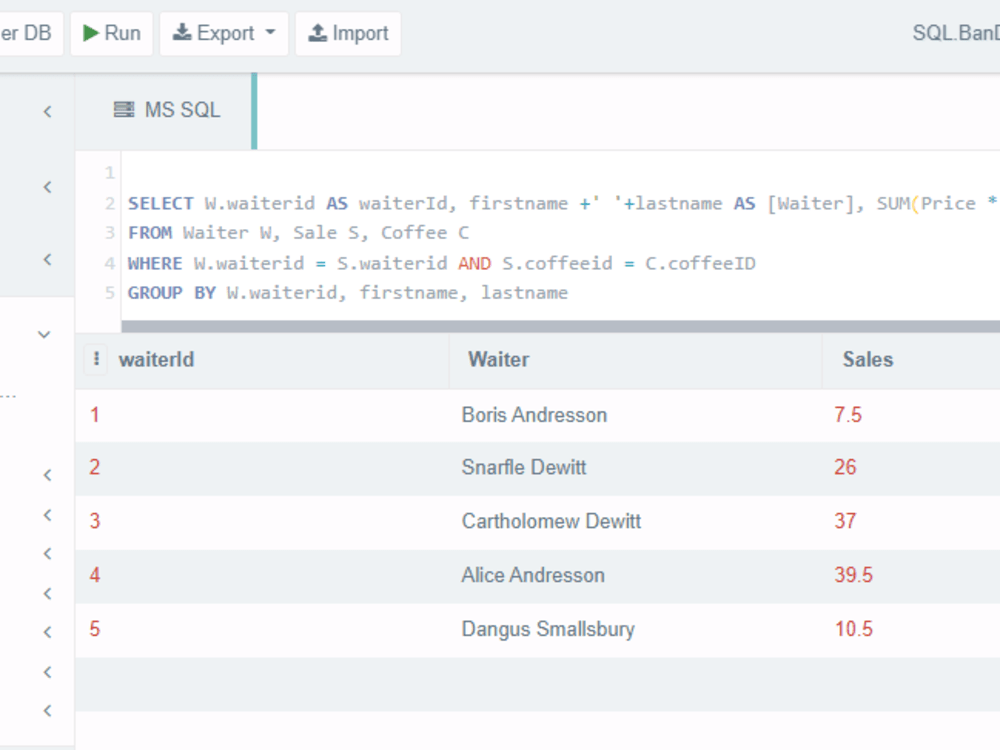Viewport: 1000px width, 750px height.
Task: Click the downward chevron in the sidebar
Action: [x=43, y=334]
